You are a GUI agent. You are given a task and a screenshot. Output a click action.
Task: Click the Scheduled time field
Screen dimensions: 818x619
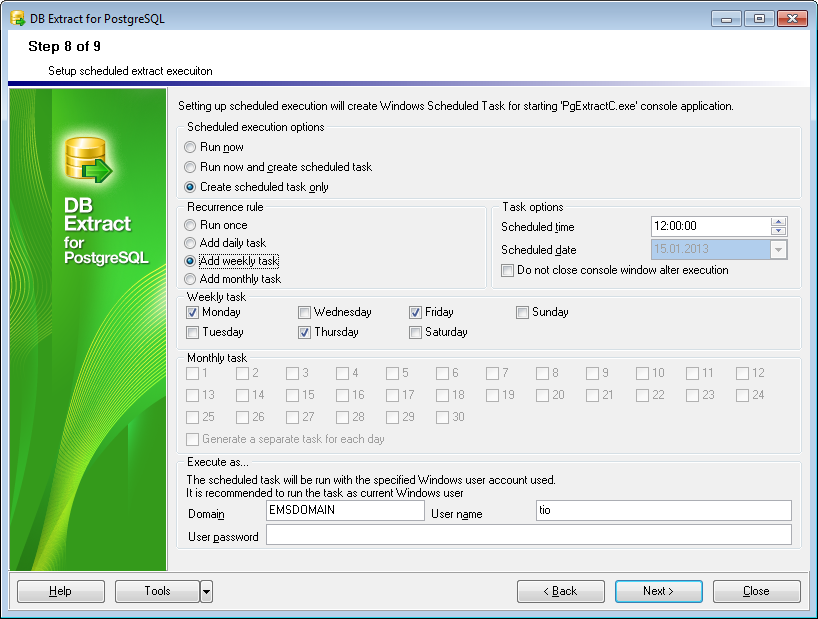(x=711, y=226)
